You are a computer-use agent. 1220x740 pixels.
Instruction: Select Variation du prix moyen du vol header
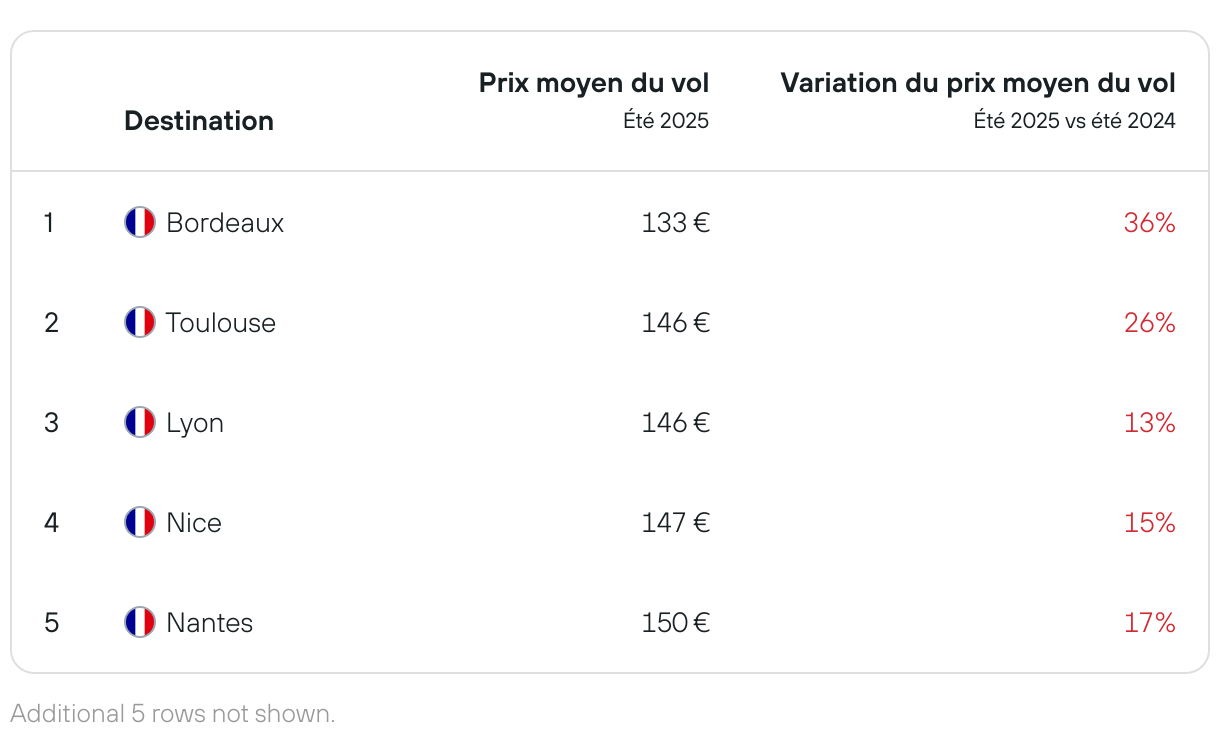pos(978,83)
